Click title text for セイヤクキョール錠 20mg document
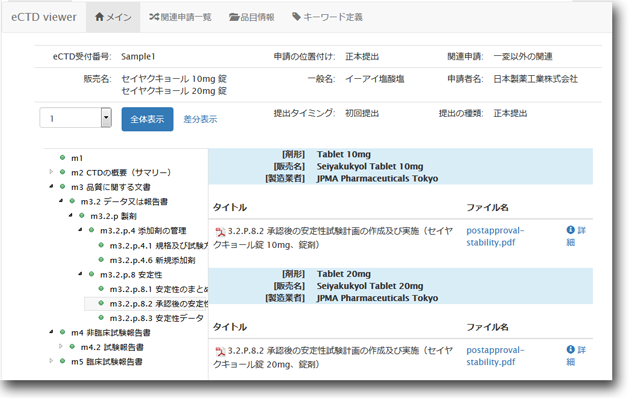This screenshot has width=630, height=398. point(333,357)
